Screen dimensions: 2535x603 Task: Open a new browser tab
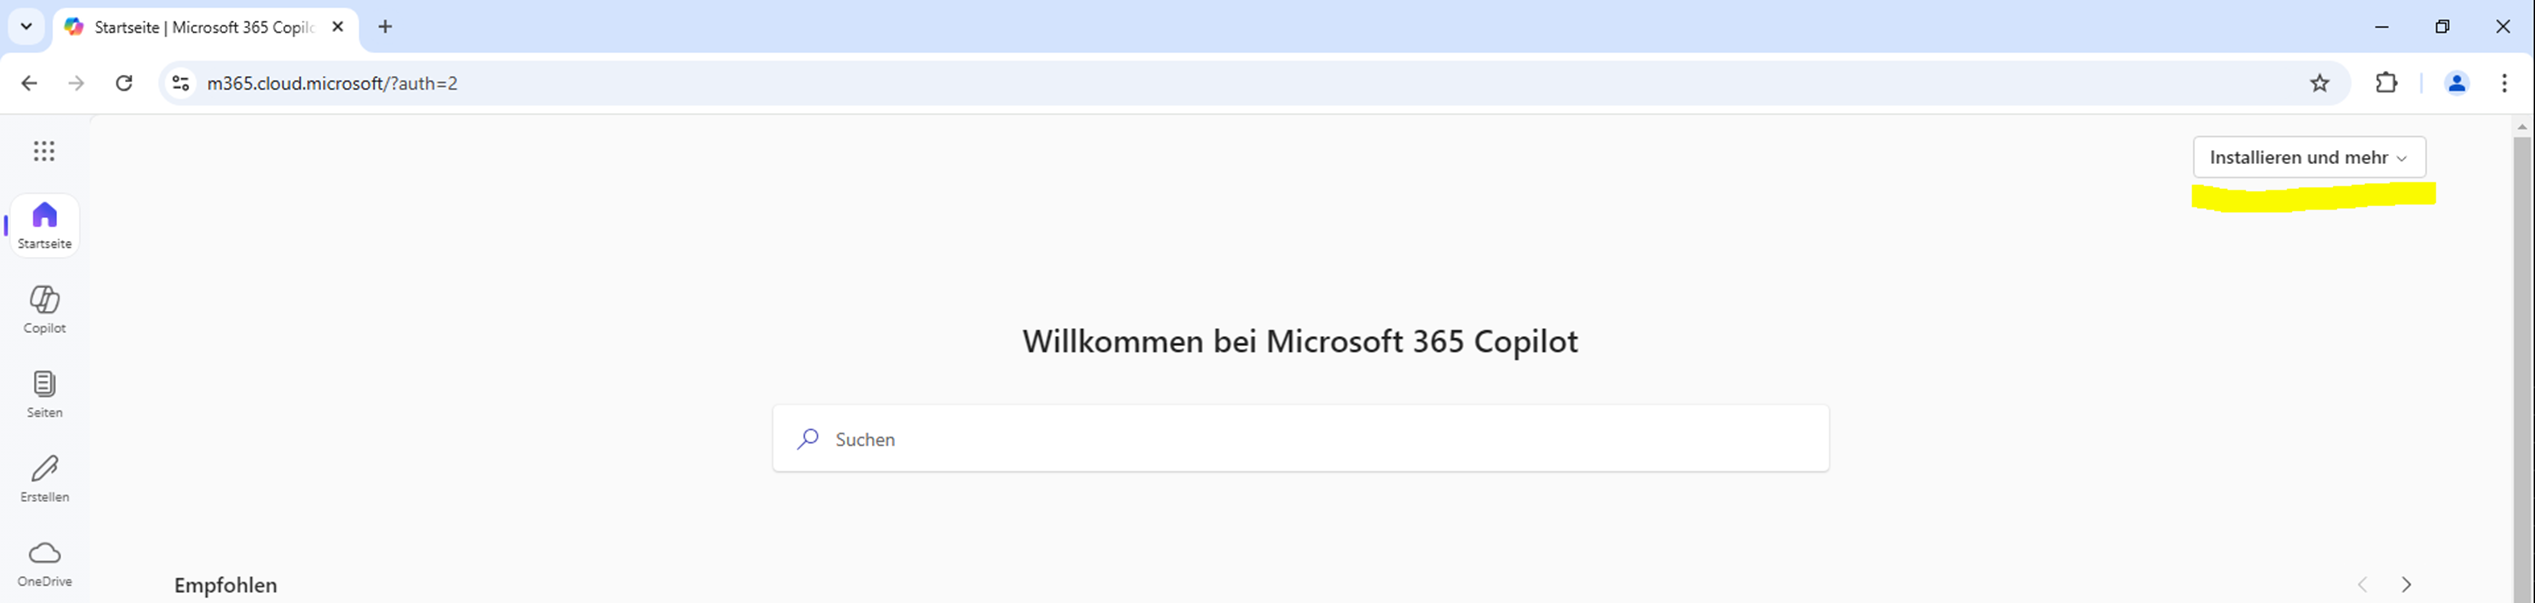[385, 27]
